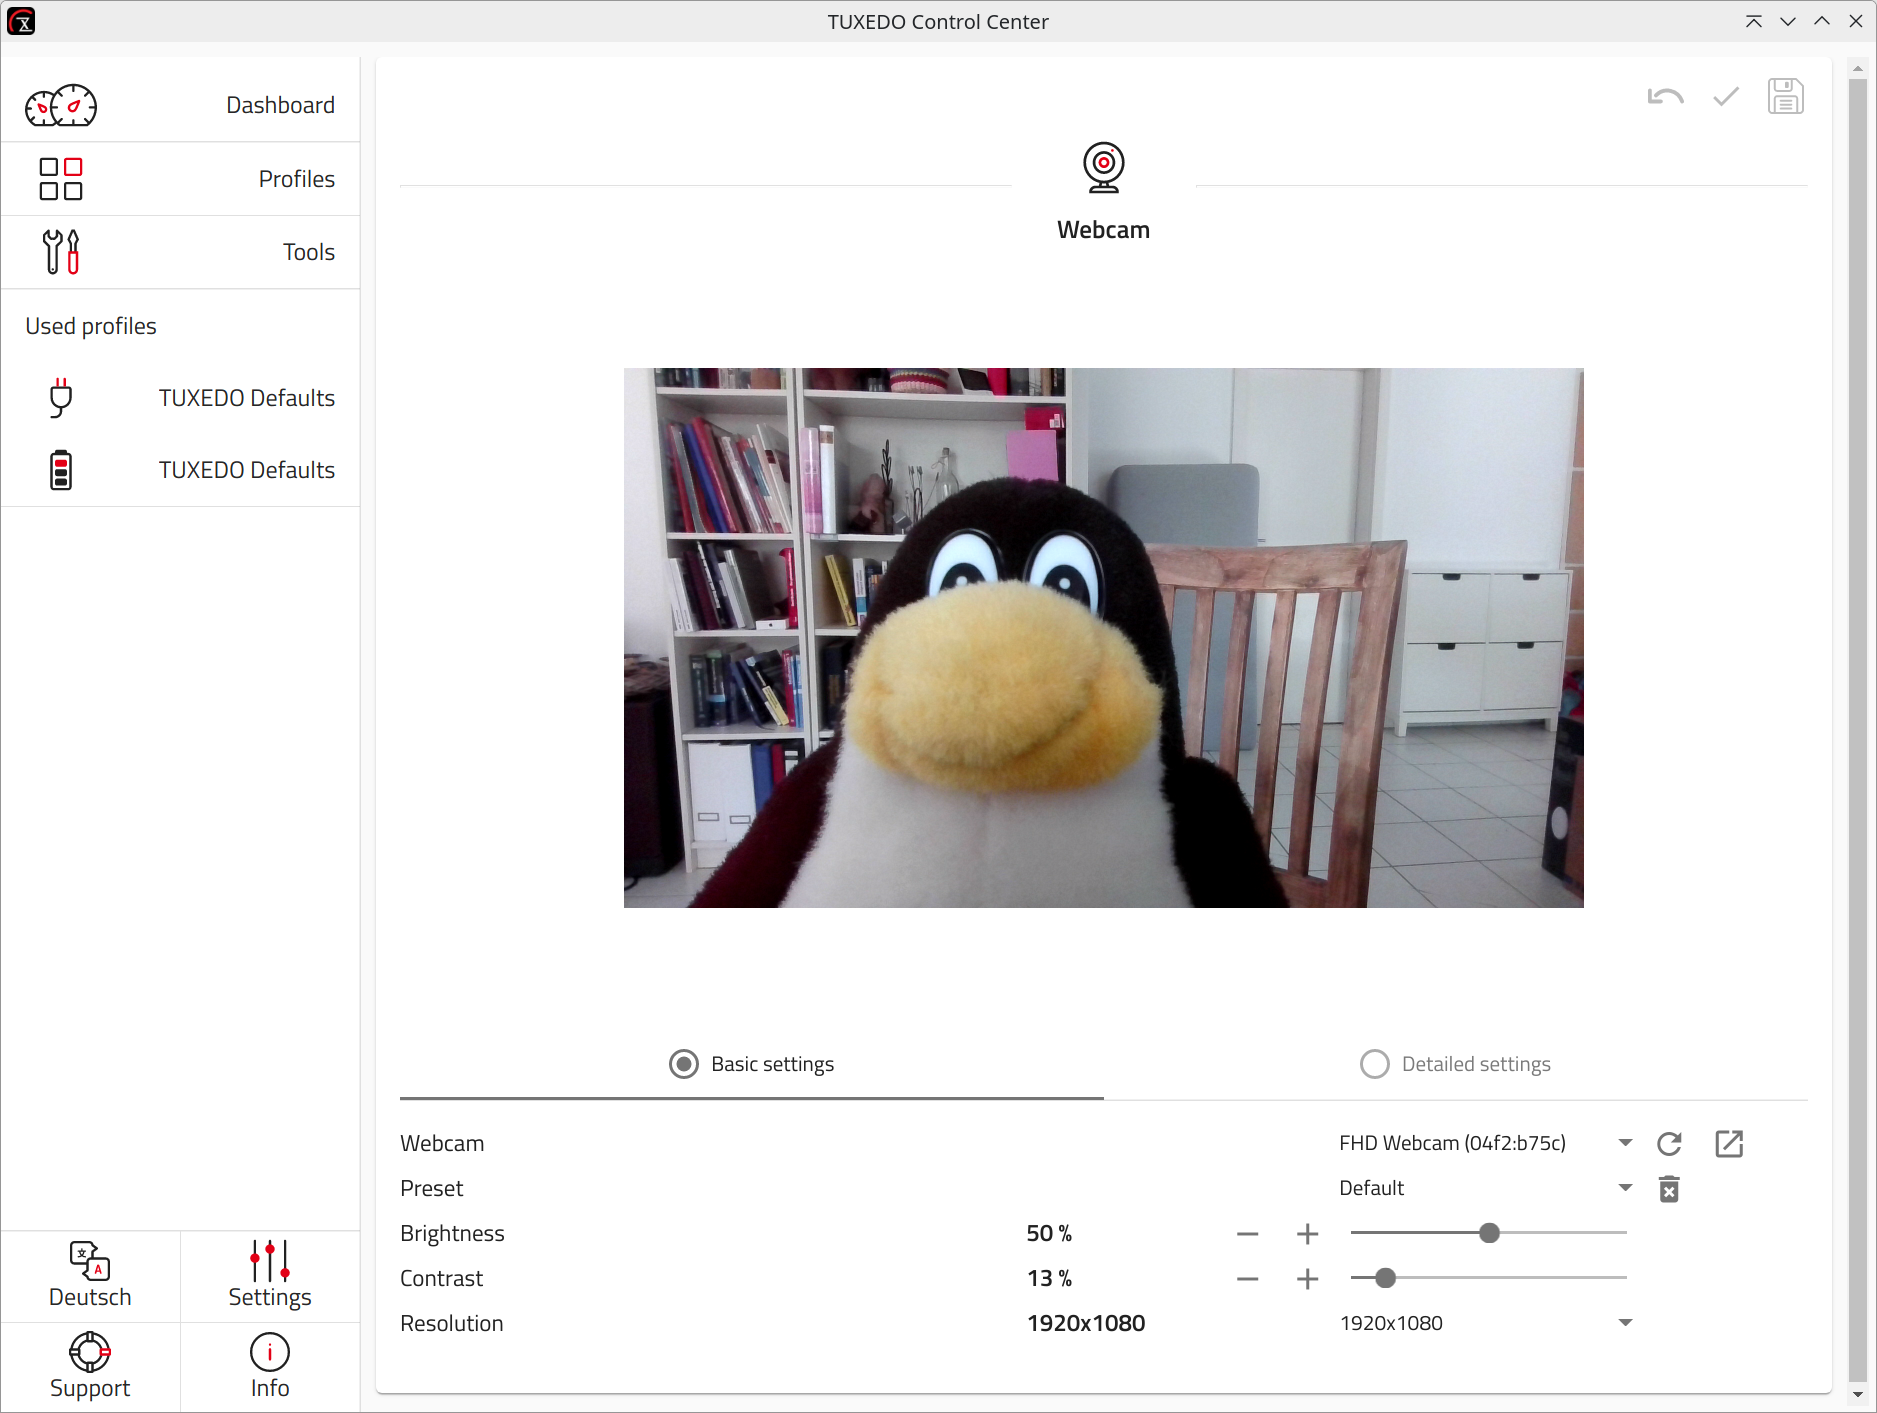The image size is (1877, 1413).
Task: Click the 'Preset' row label
Action: tap(432, 1188)
